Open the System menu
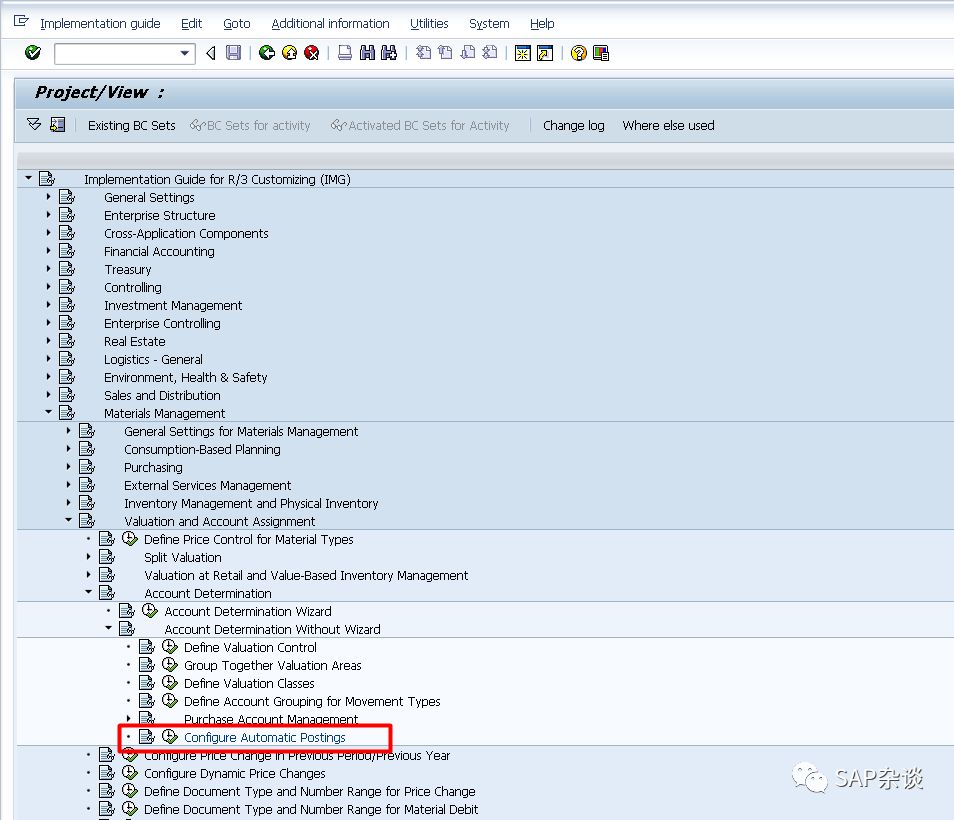This screenshot has height=820, width=954. (x=489, y=23)
